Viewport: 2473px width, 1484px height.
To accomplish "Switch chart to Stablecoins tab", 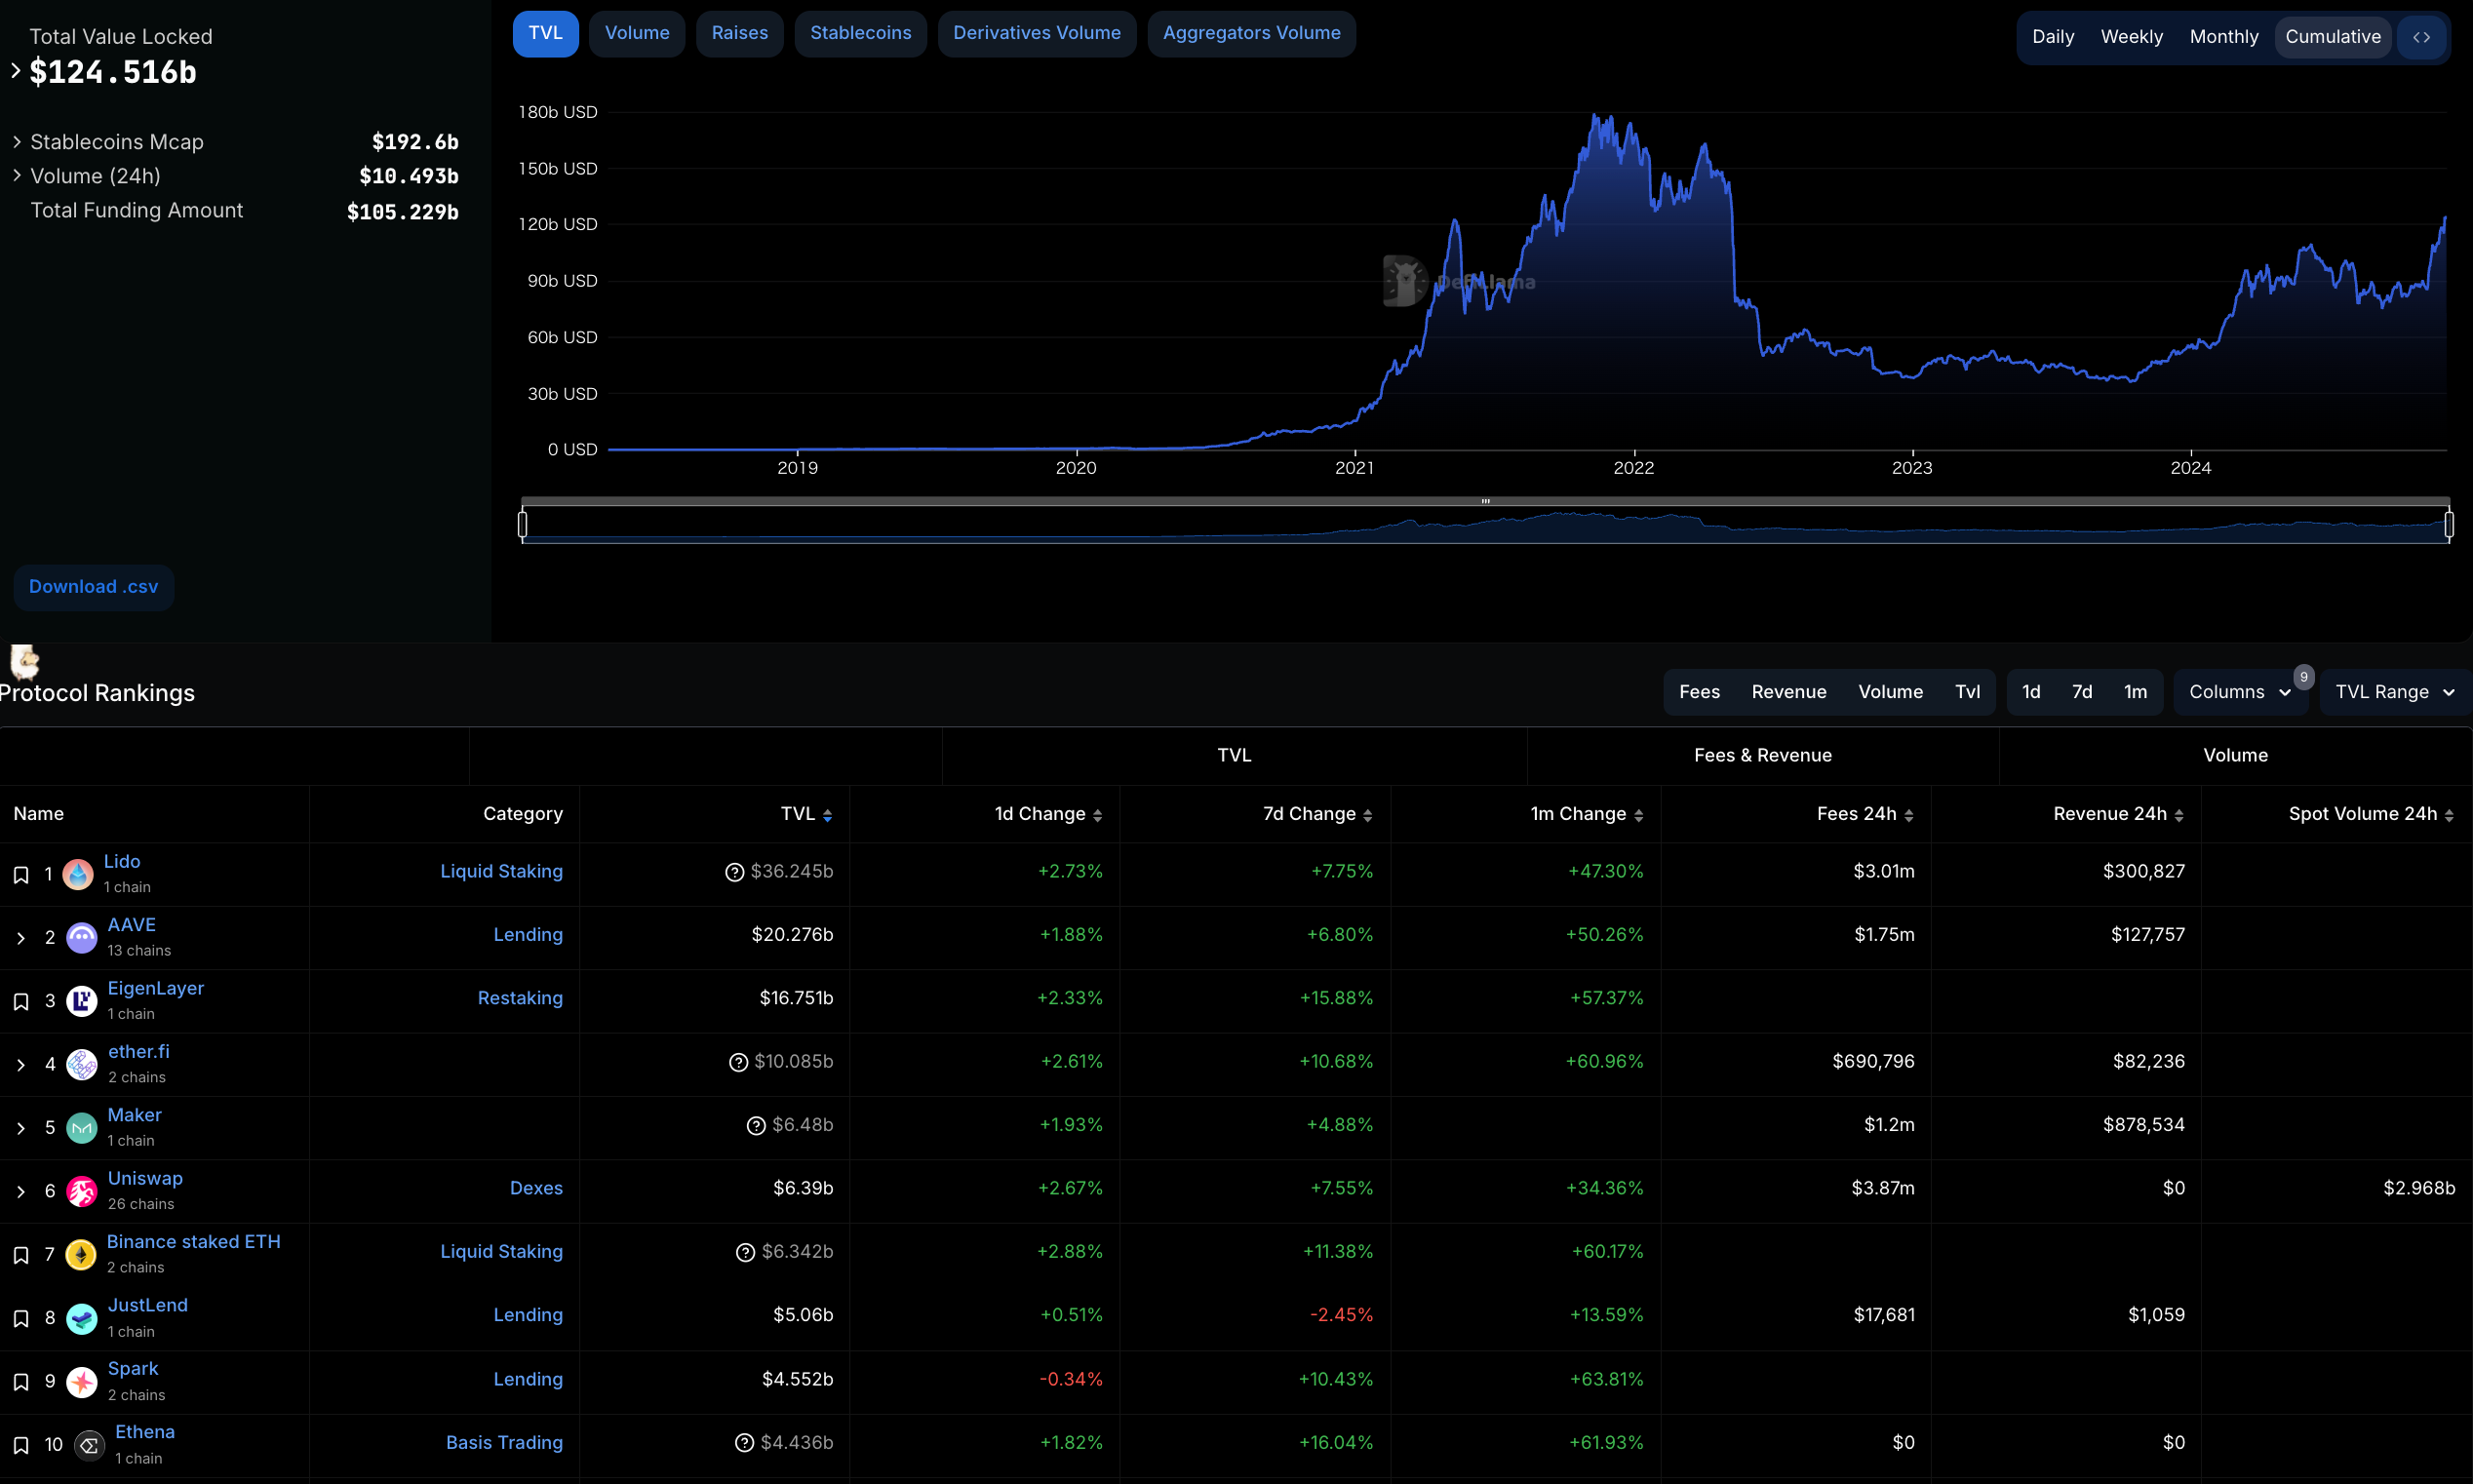I will coord(860,33).
